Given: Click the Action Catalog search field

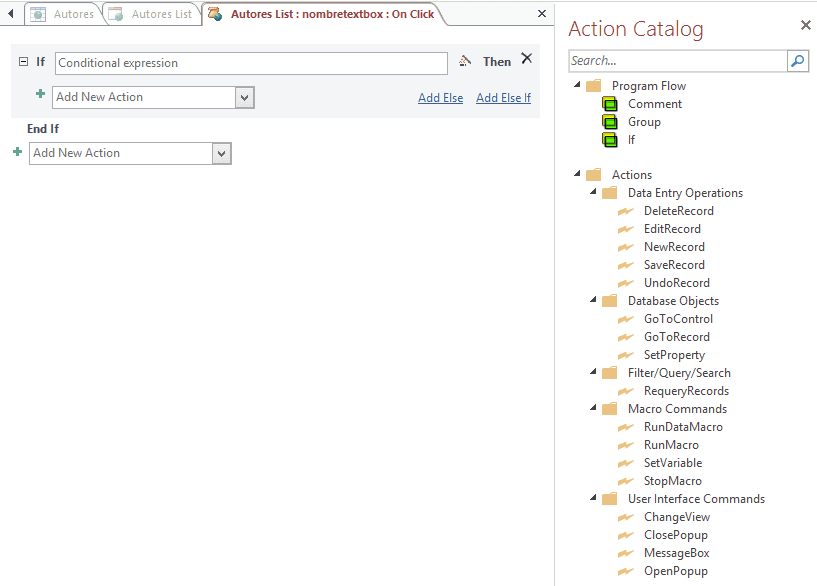Looking at the screenshot, I should tap(678, 61).
